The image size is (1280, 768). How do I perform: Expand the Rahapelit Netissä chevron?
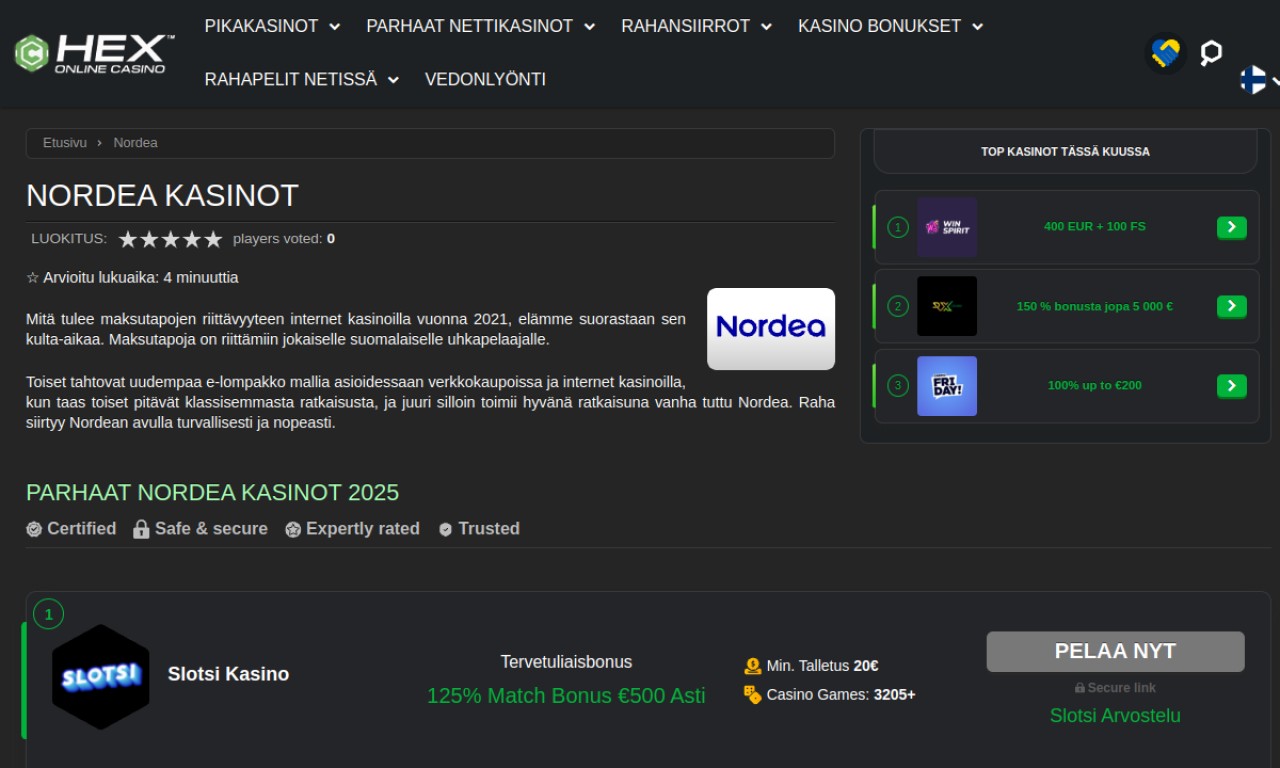pos(393,80)
